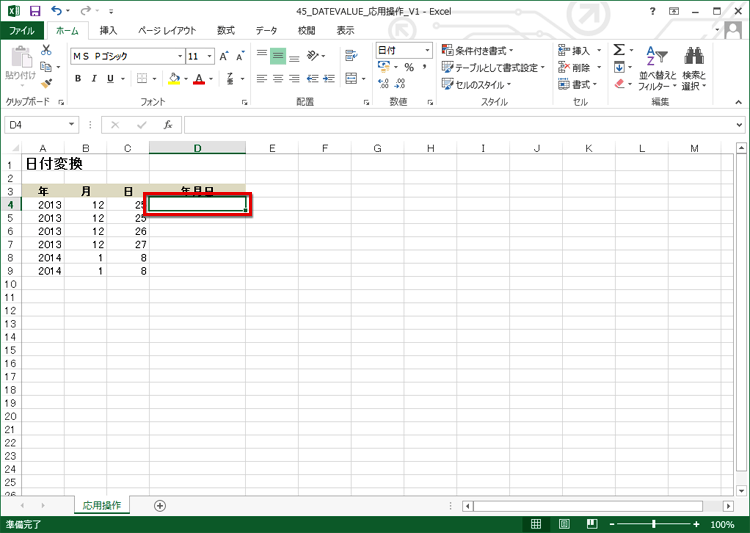Click the Percent style icon
This screenshot has width=750, height=533.
coord(409,67)
